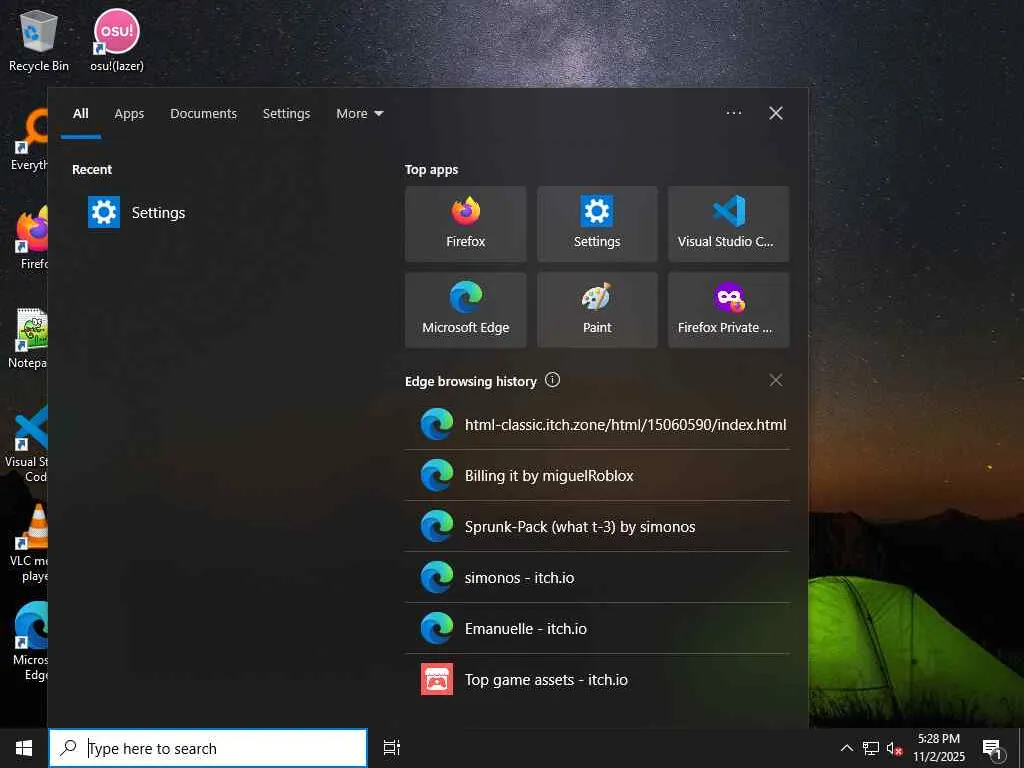1024x768 pixels.
Task: Launch Paint from Top apps
Action: 597,310
